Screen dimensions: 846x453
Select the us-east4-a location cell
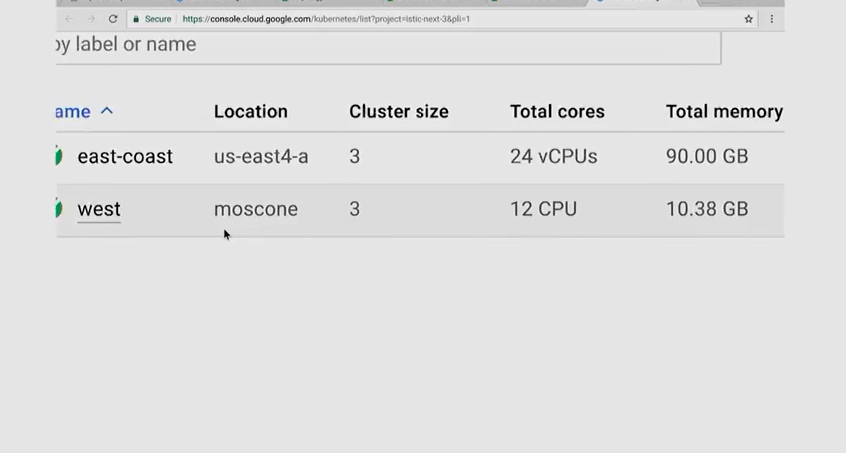[x=261, y=157]
